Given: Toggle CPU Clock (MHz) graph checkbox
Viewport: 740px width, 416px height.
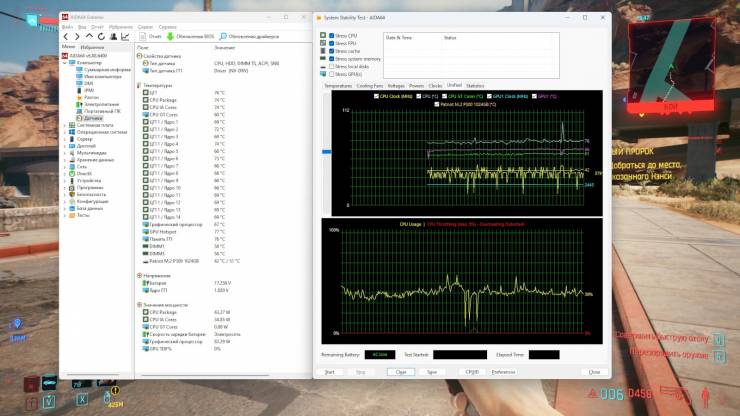Looking at the screenshot, I should [376, 96].
